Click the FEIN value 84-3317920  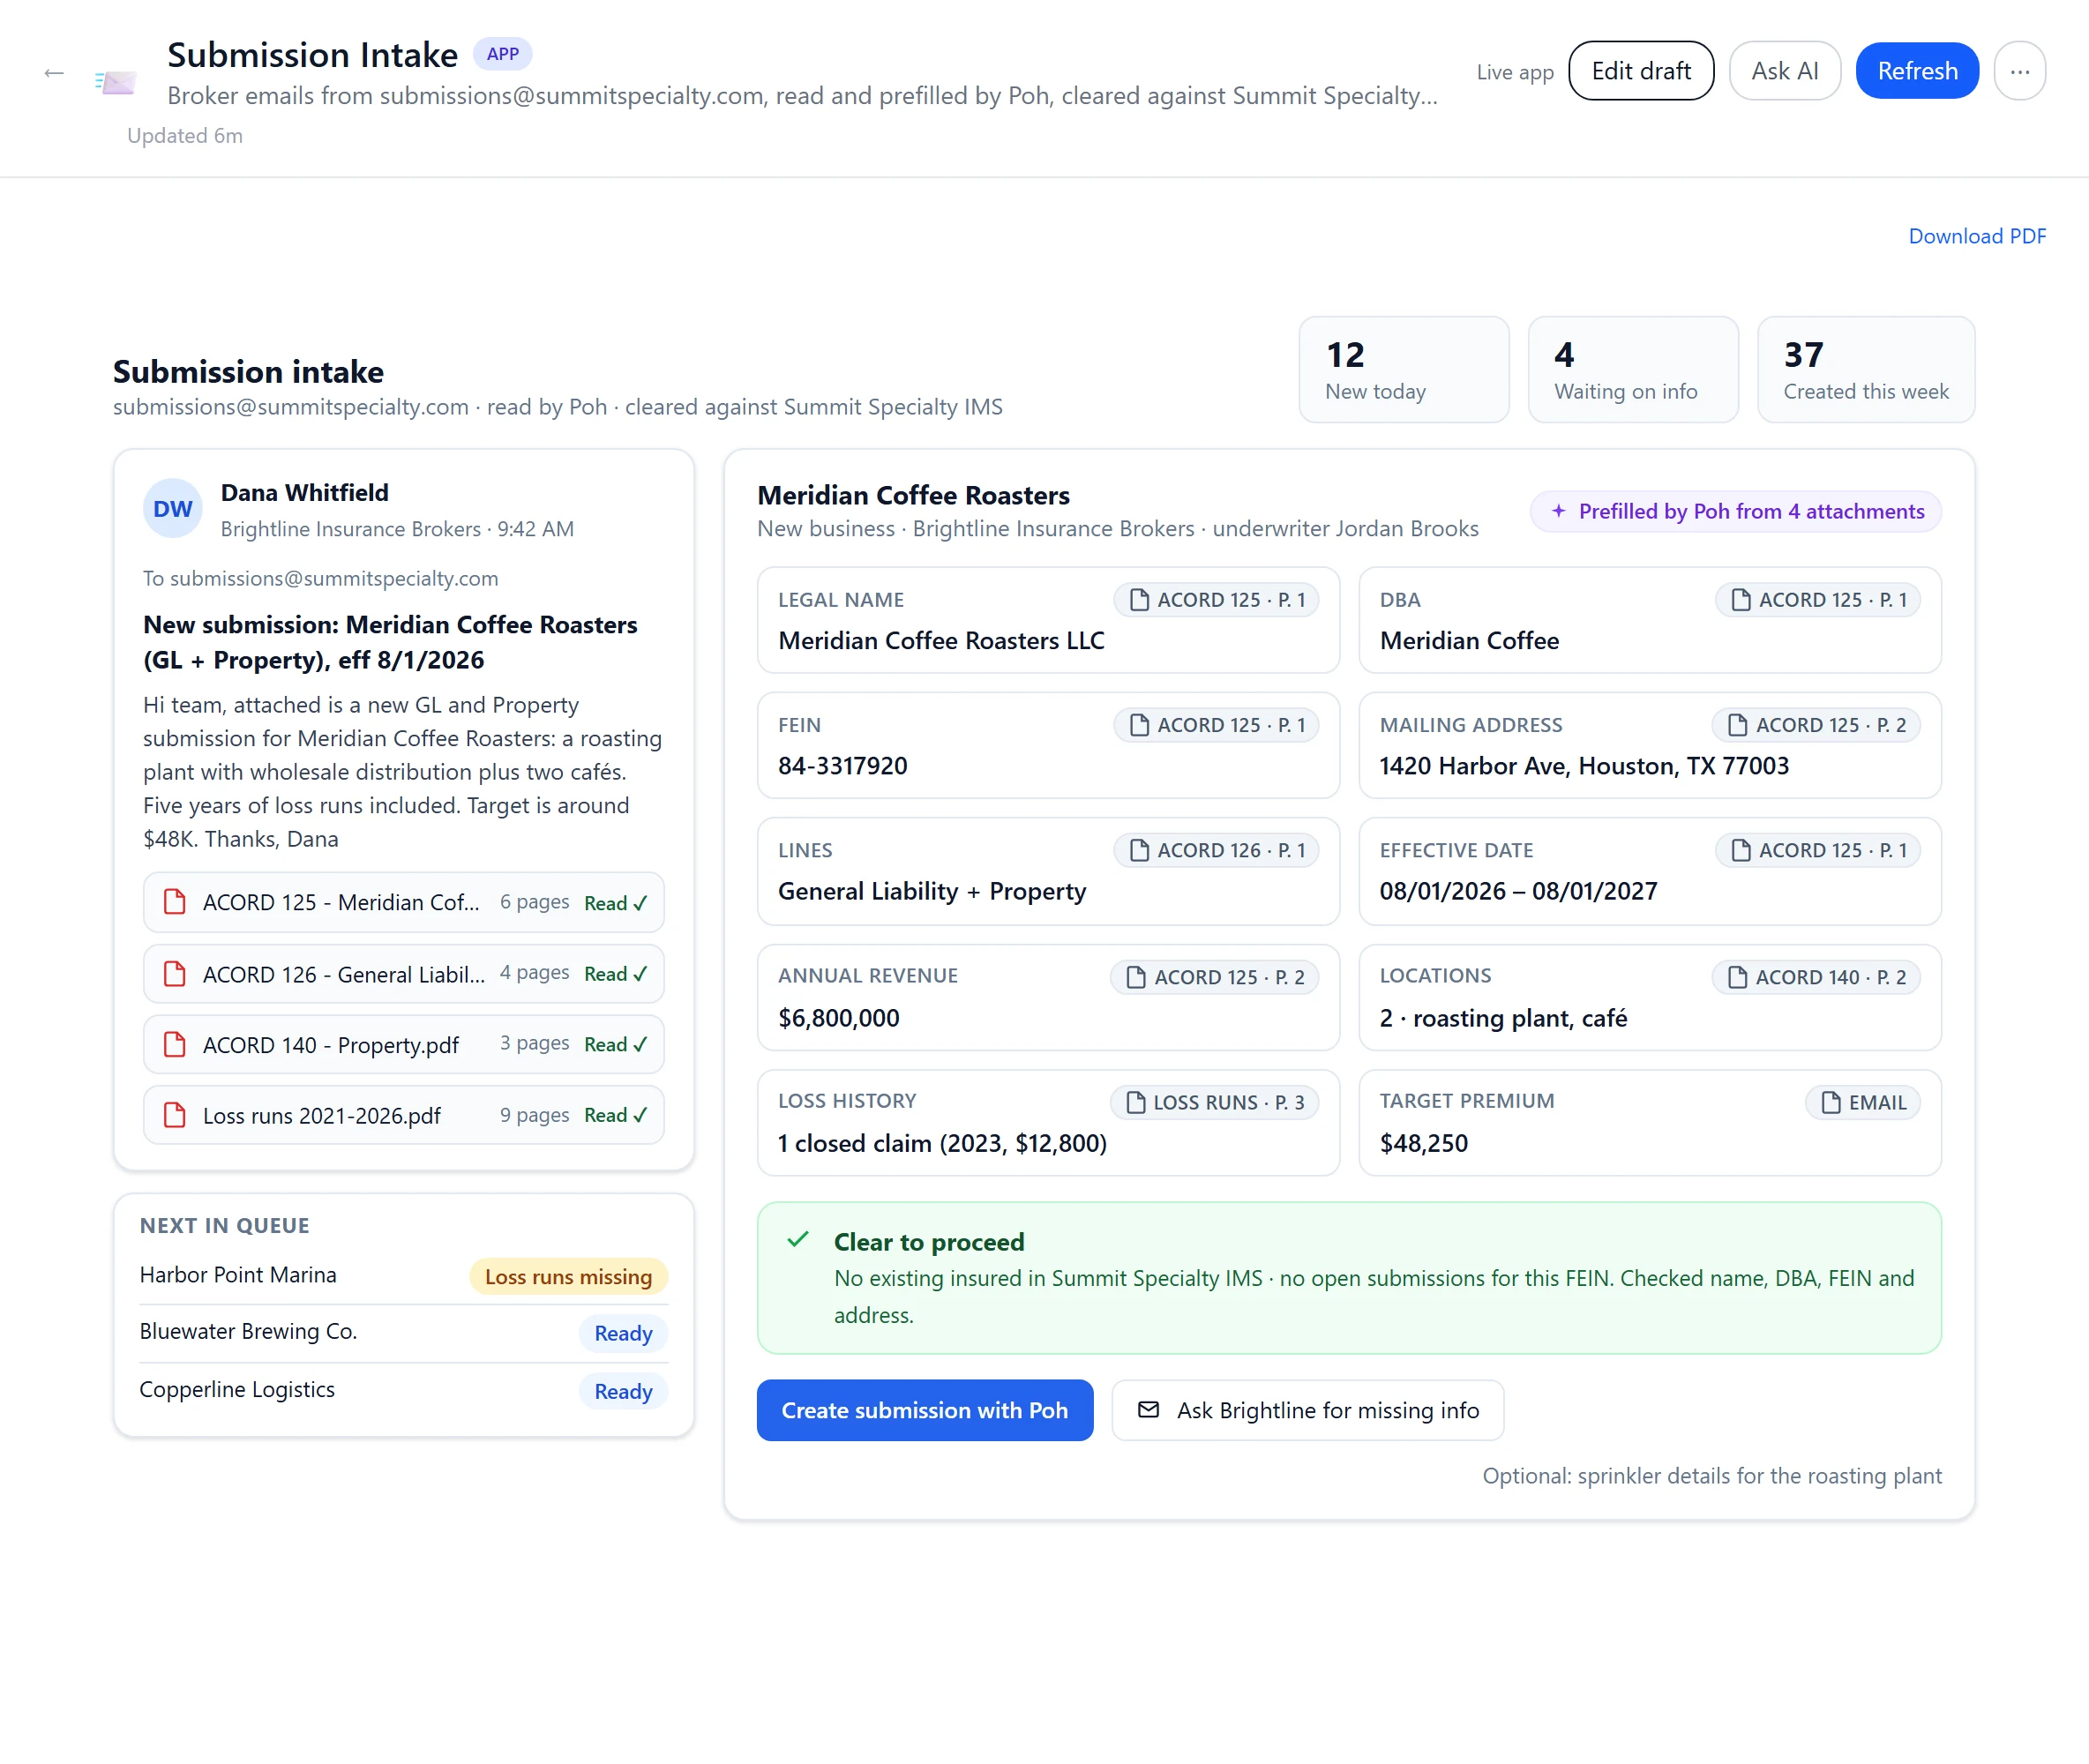pyautogui.click(x=843, y=766)
